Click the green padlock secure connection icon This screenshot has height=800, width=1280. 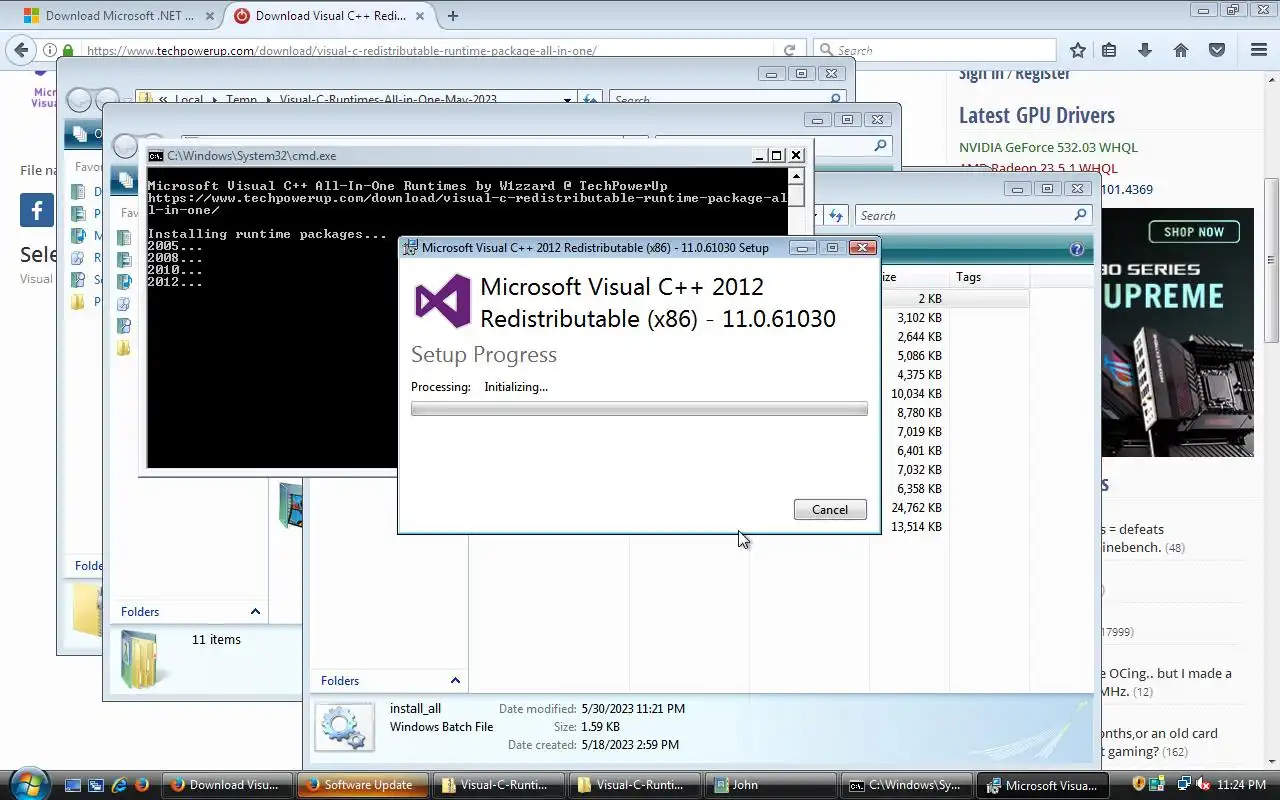click(68, 50)
